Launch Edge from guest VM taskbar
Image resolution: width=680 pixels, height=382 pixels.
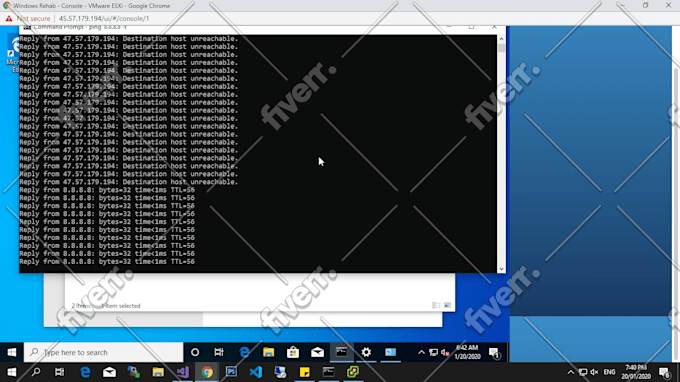(244, 352)
